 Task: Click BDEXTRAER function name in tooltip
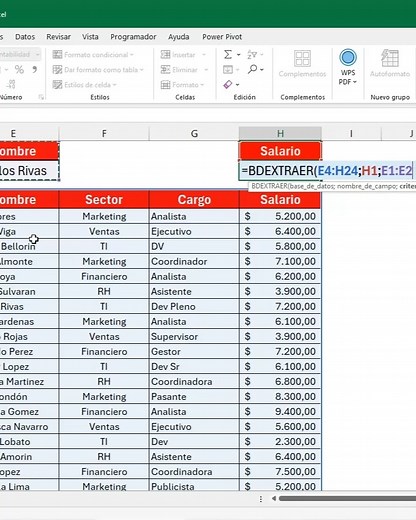coord(269,186)
